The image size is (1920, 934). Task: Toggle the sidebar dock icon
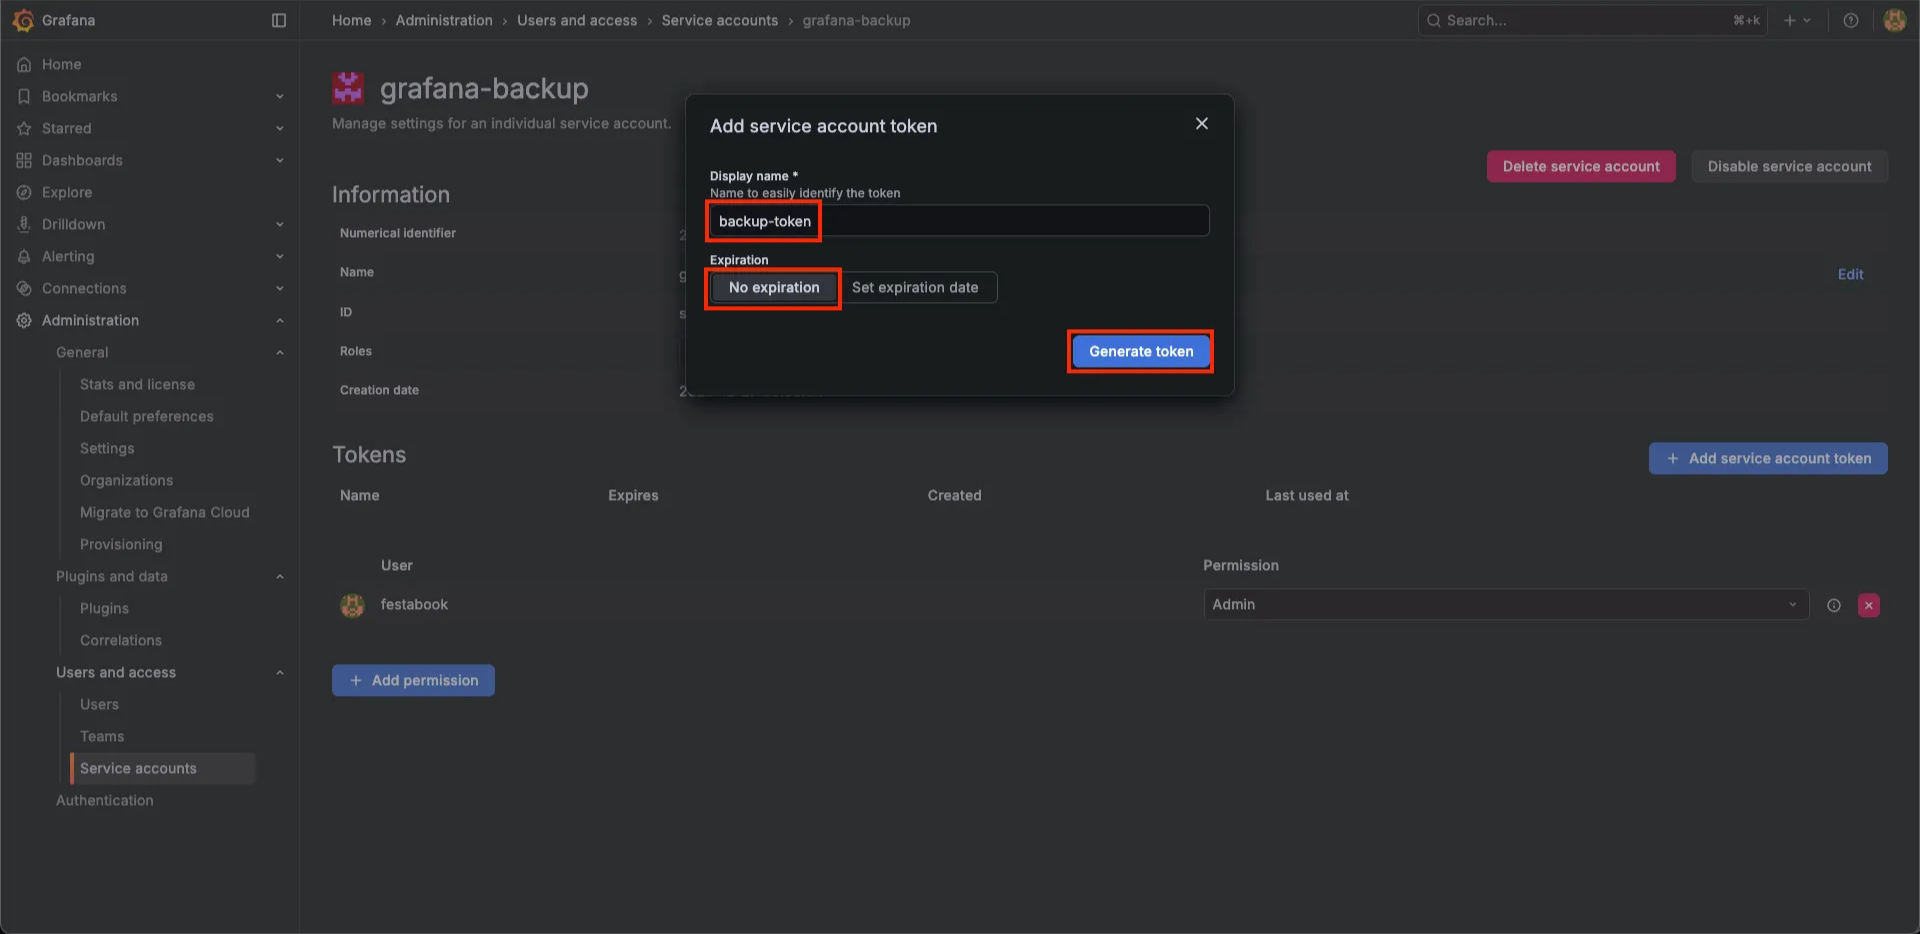[279, 20]
